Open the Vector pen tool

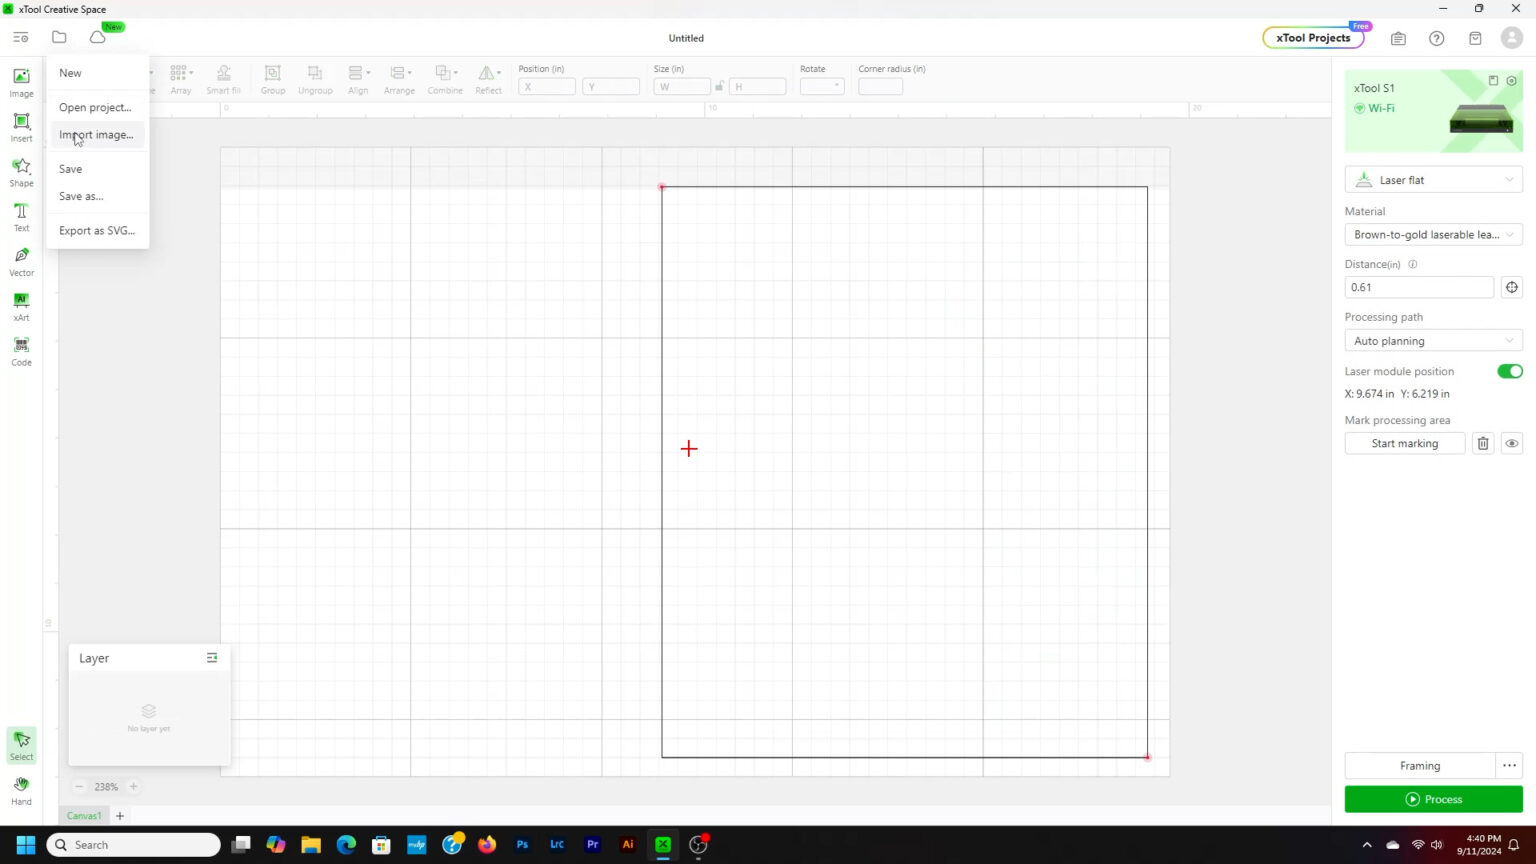21,260
